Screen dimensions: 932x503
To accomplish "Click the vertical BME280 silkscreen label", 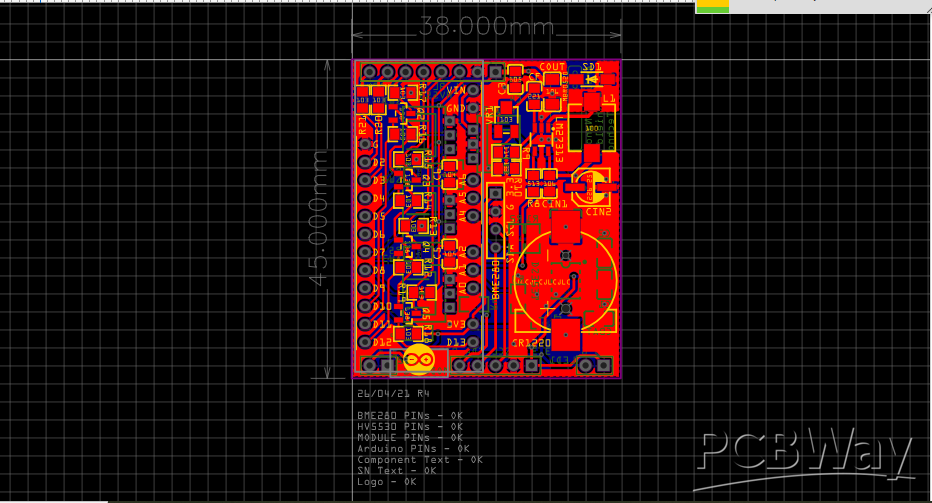I will click(x=496, y=279).
